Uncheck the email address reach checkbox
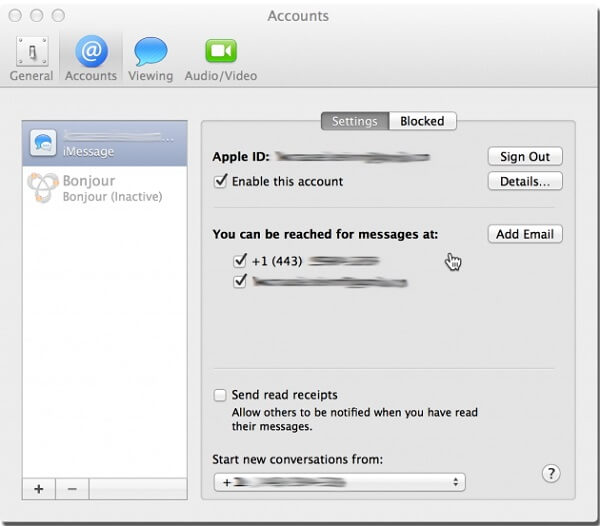 tap(239, 282)
